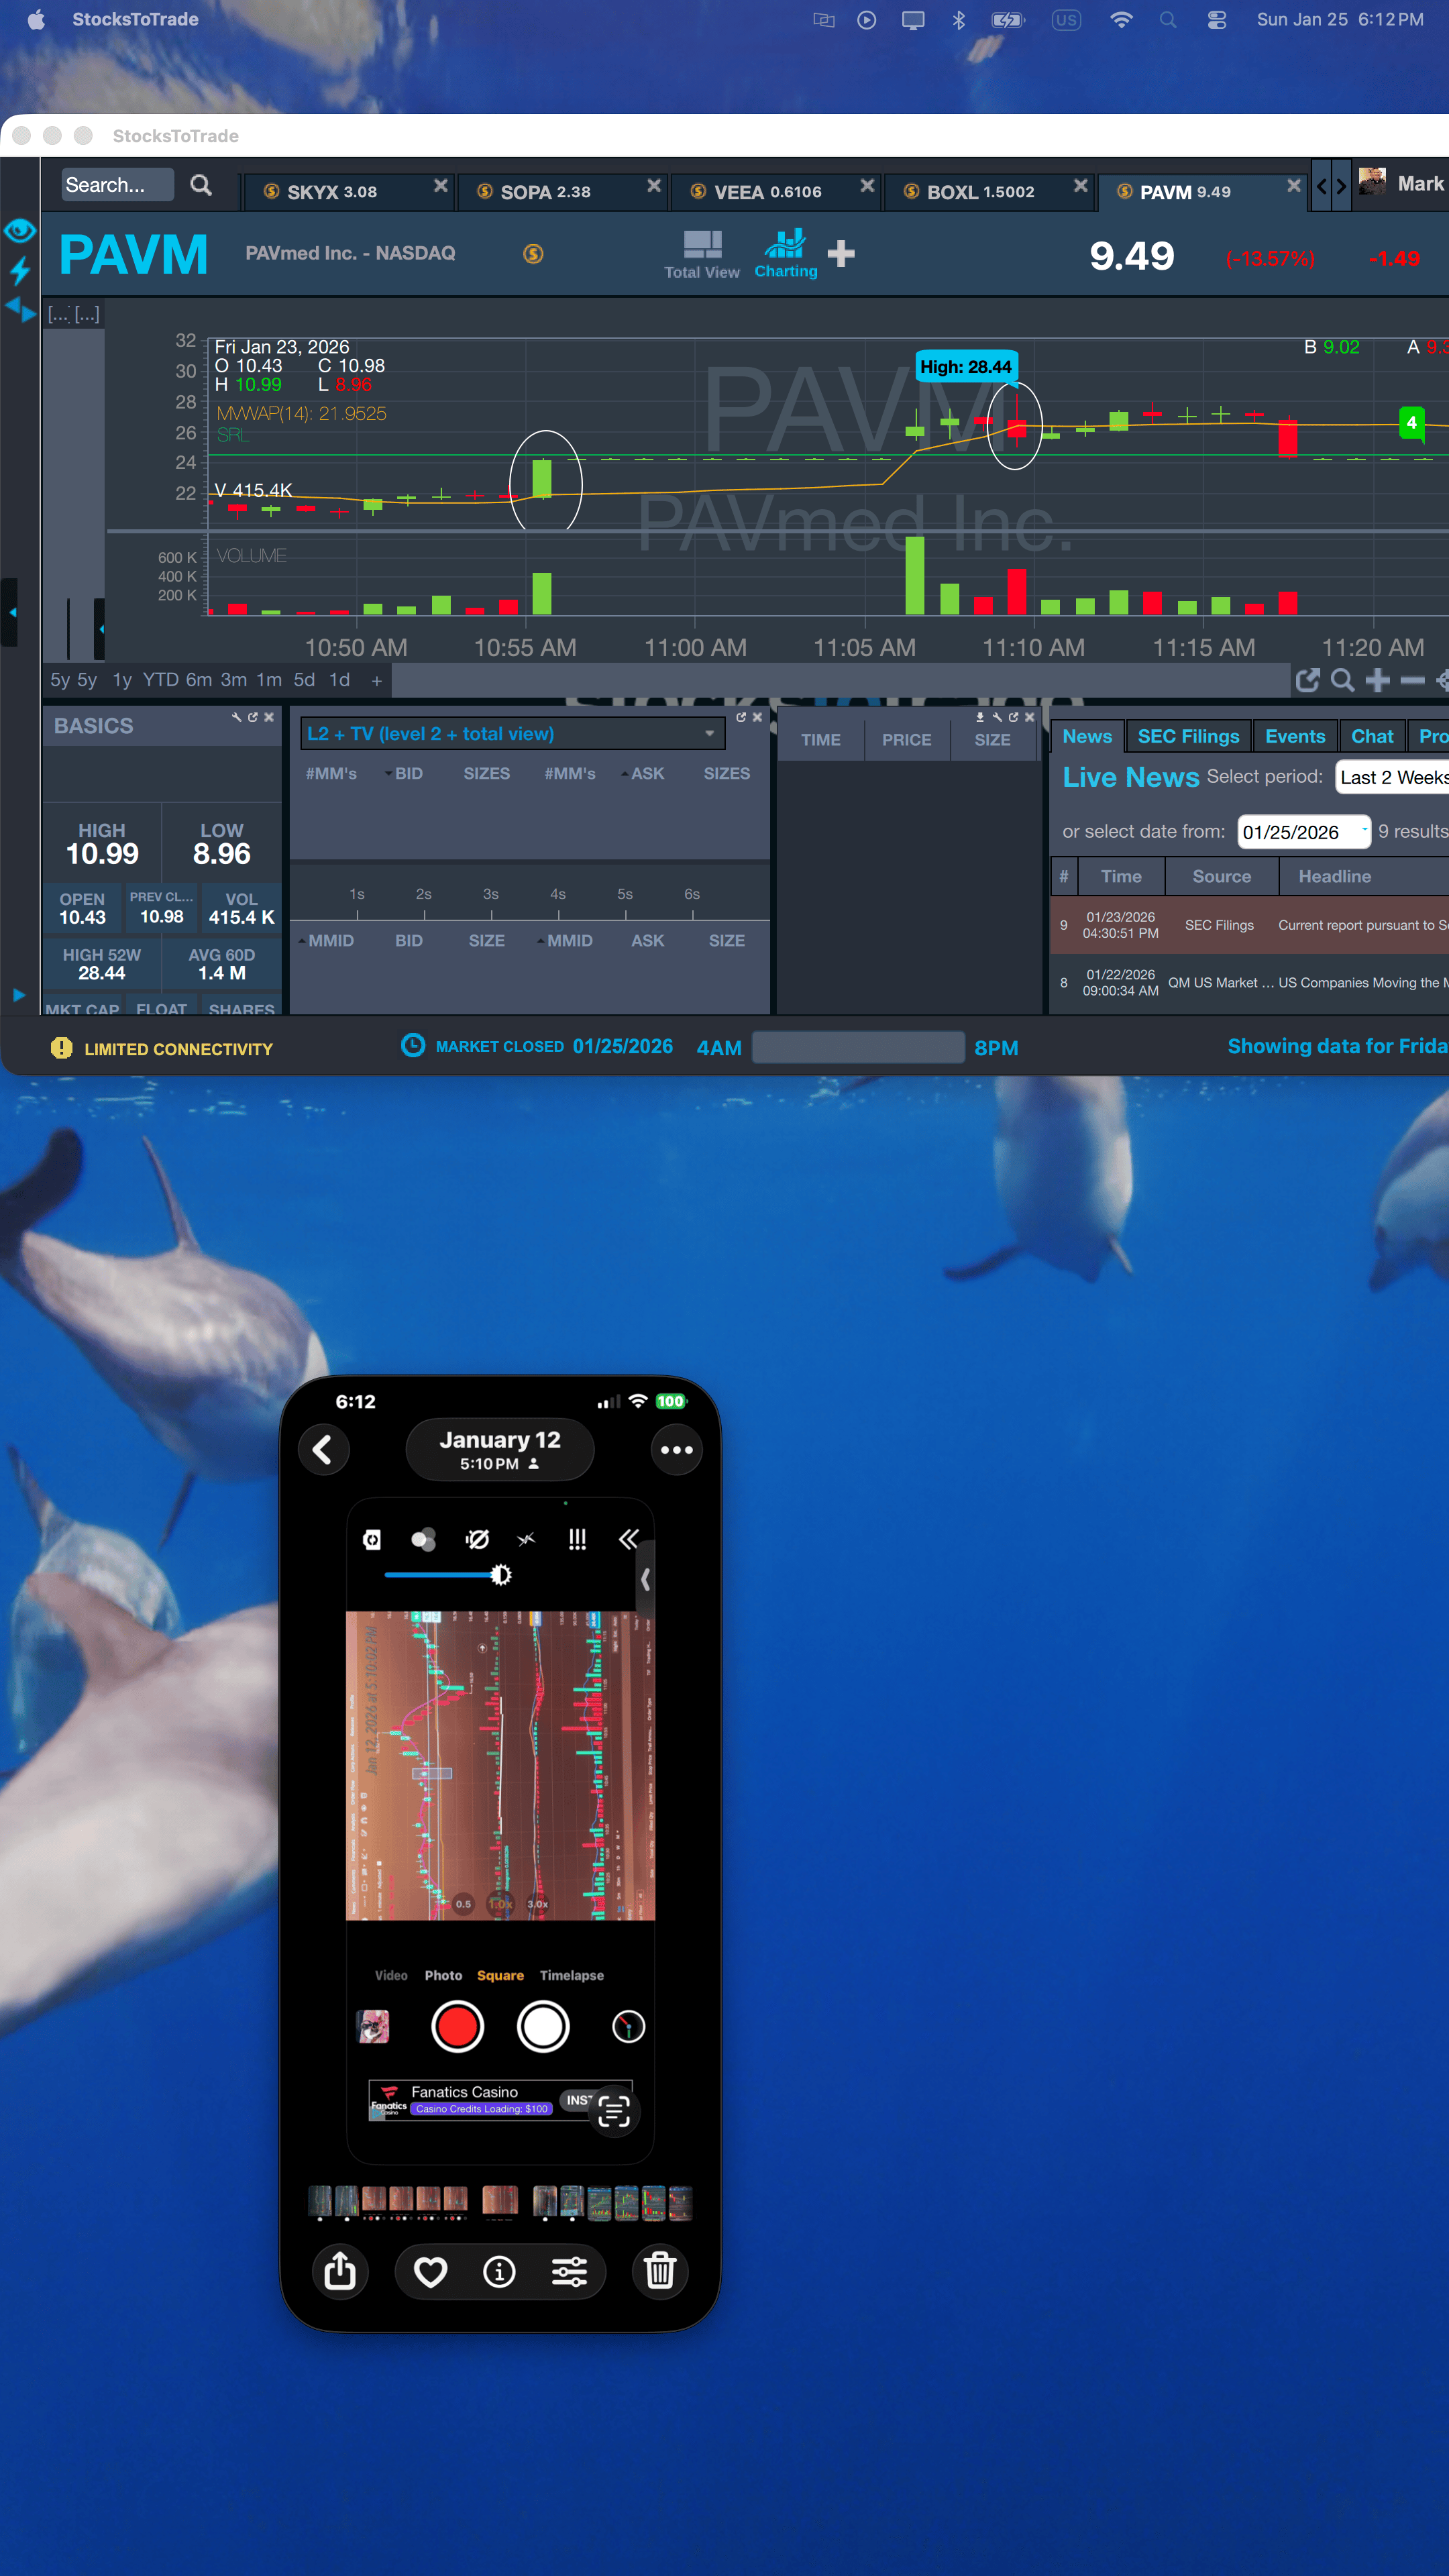Tap the trash icon on the phone

(659, 2271)
